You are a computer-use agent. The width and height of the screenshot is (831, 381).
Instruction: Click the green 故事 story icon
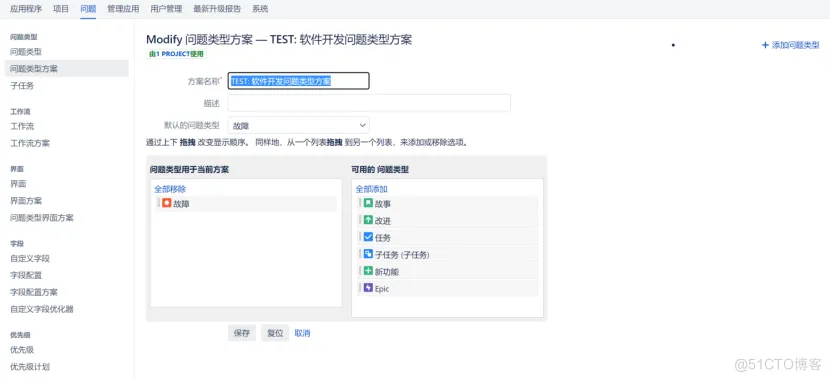pos(368,203)
